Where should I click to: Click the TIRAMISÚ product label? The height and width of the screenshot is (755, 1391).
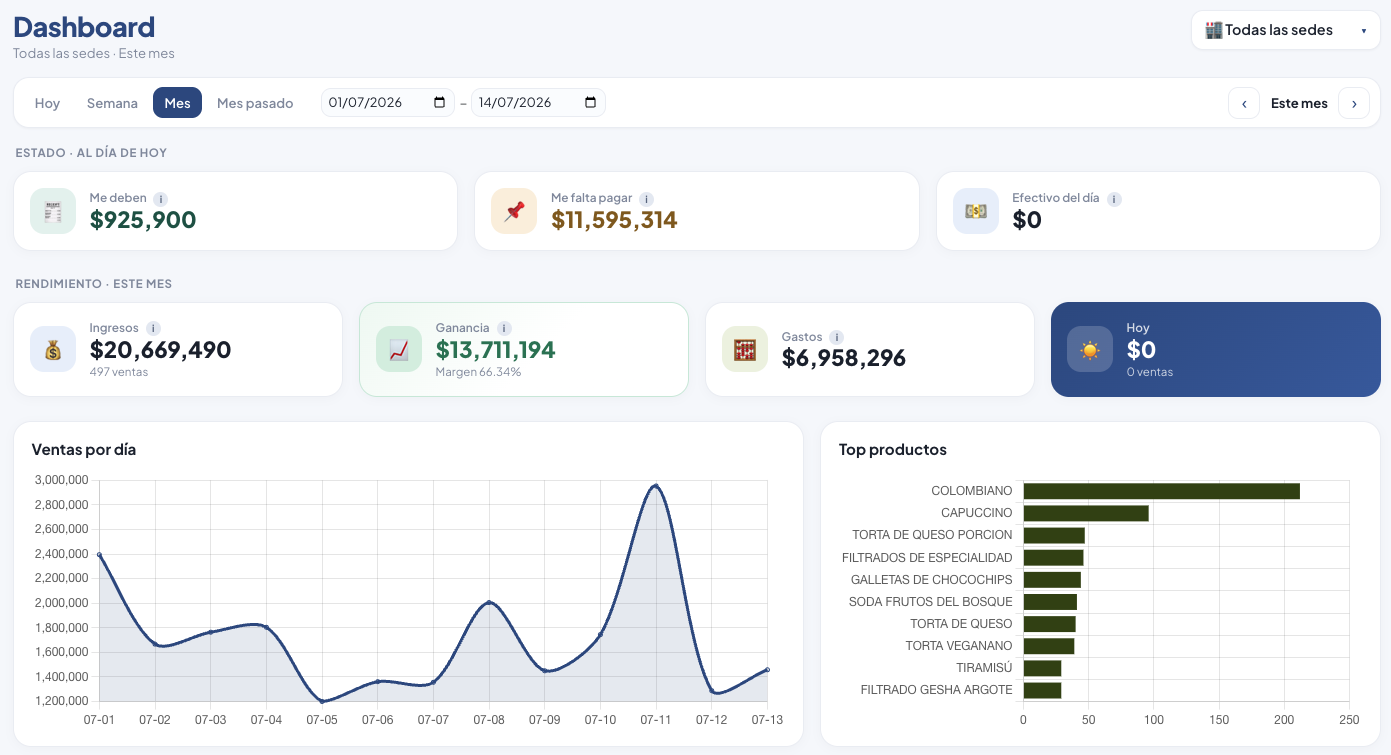tap(984, 668)
